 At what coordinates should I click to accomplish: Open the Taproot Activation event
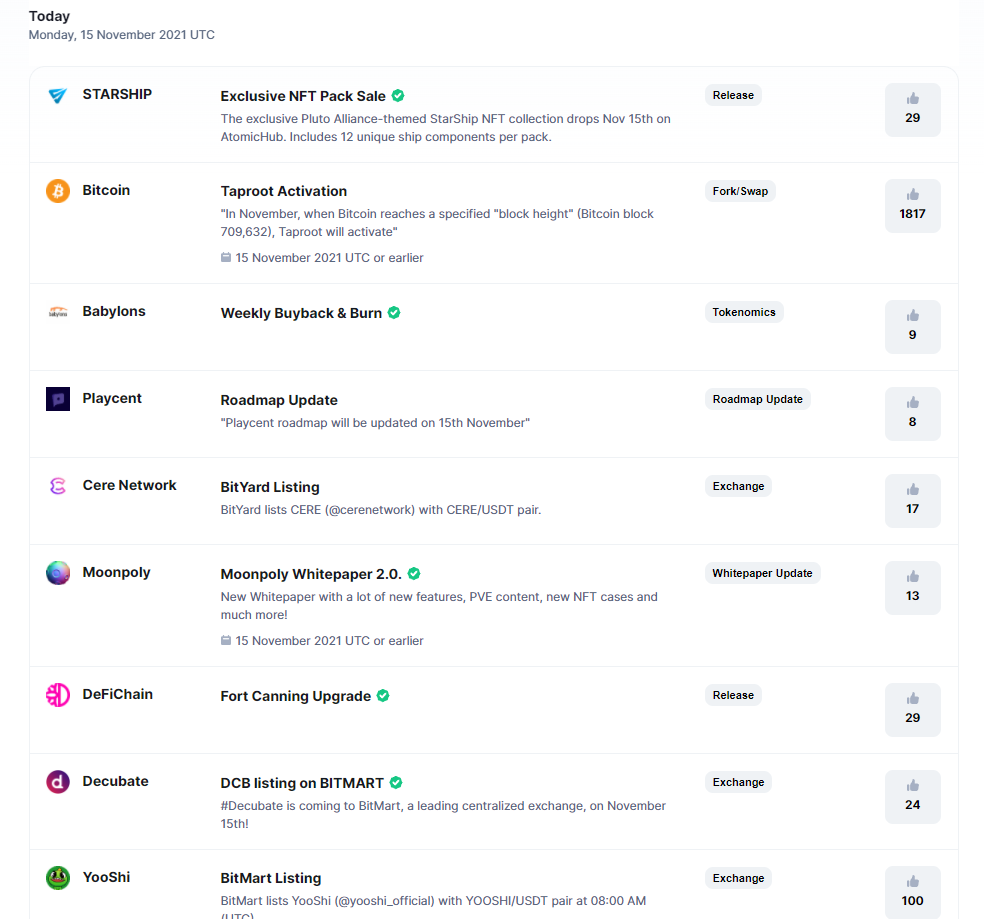pyautogui.click(x=284, y=191)
